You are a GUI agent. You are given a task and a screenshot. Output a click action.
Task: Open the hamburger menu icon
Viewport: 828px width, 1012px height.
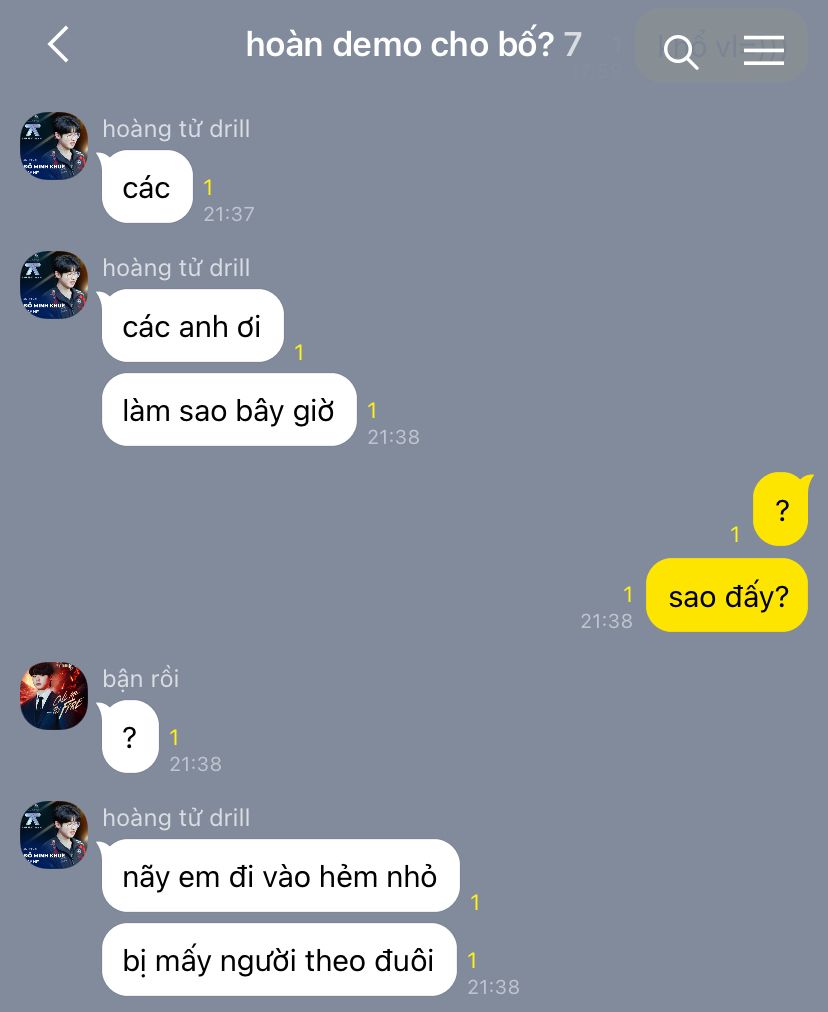pyautogui.click(x=763, y=50)
